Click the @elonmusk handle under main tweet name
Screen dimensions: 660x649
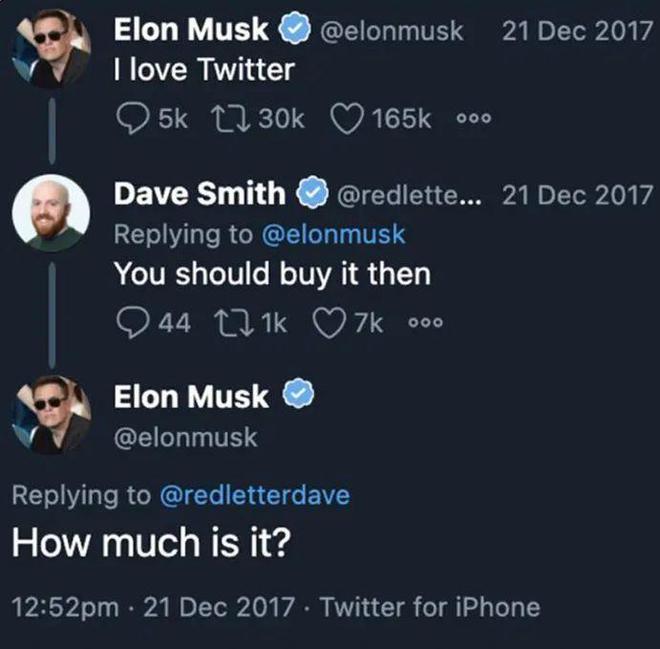pos(186,437)
